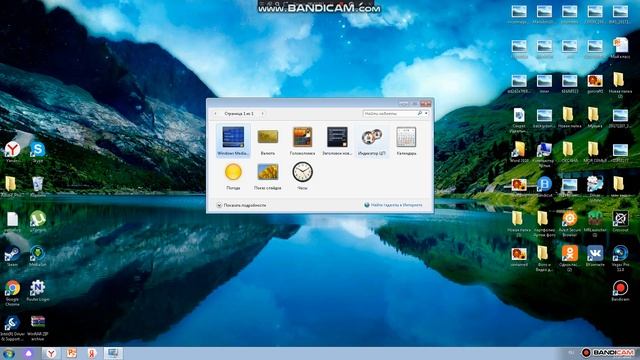640x360 pixels.
Task: Select the Индикатор ЦП gadget
Action: pos(372,141)
